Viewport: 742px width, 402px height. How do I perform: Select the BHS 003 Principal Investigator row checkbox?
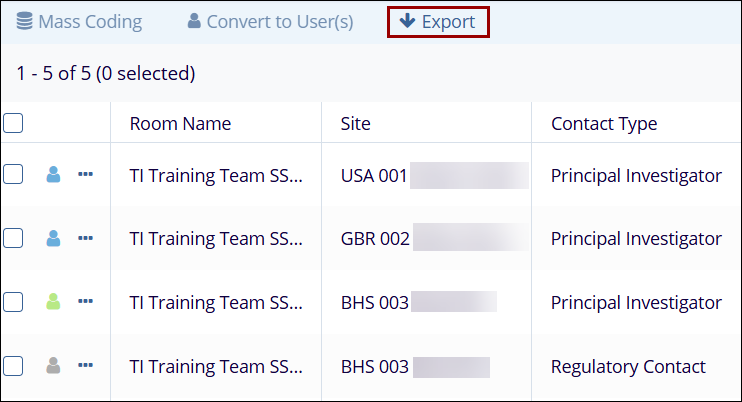[13, 302]
